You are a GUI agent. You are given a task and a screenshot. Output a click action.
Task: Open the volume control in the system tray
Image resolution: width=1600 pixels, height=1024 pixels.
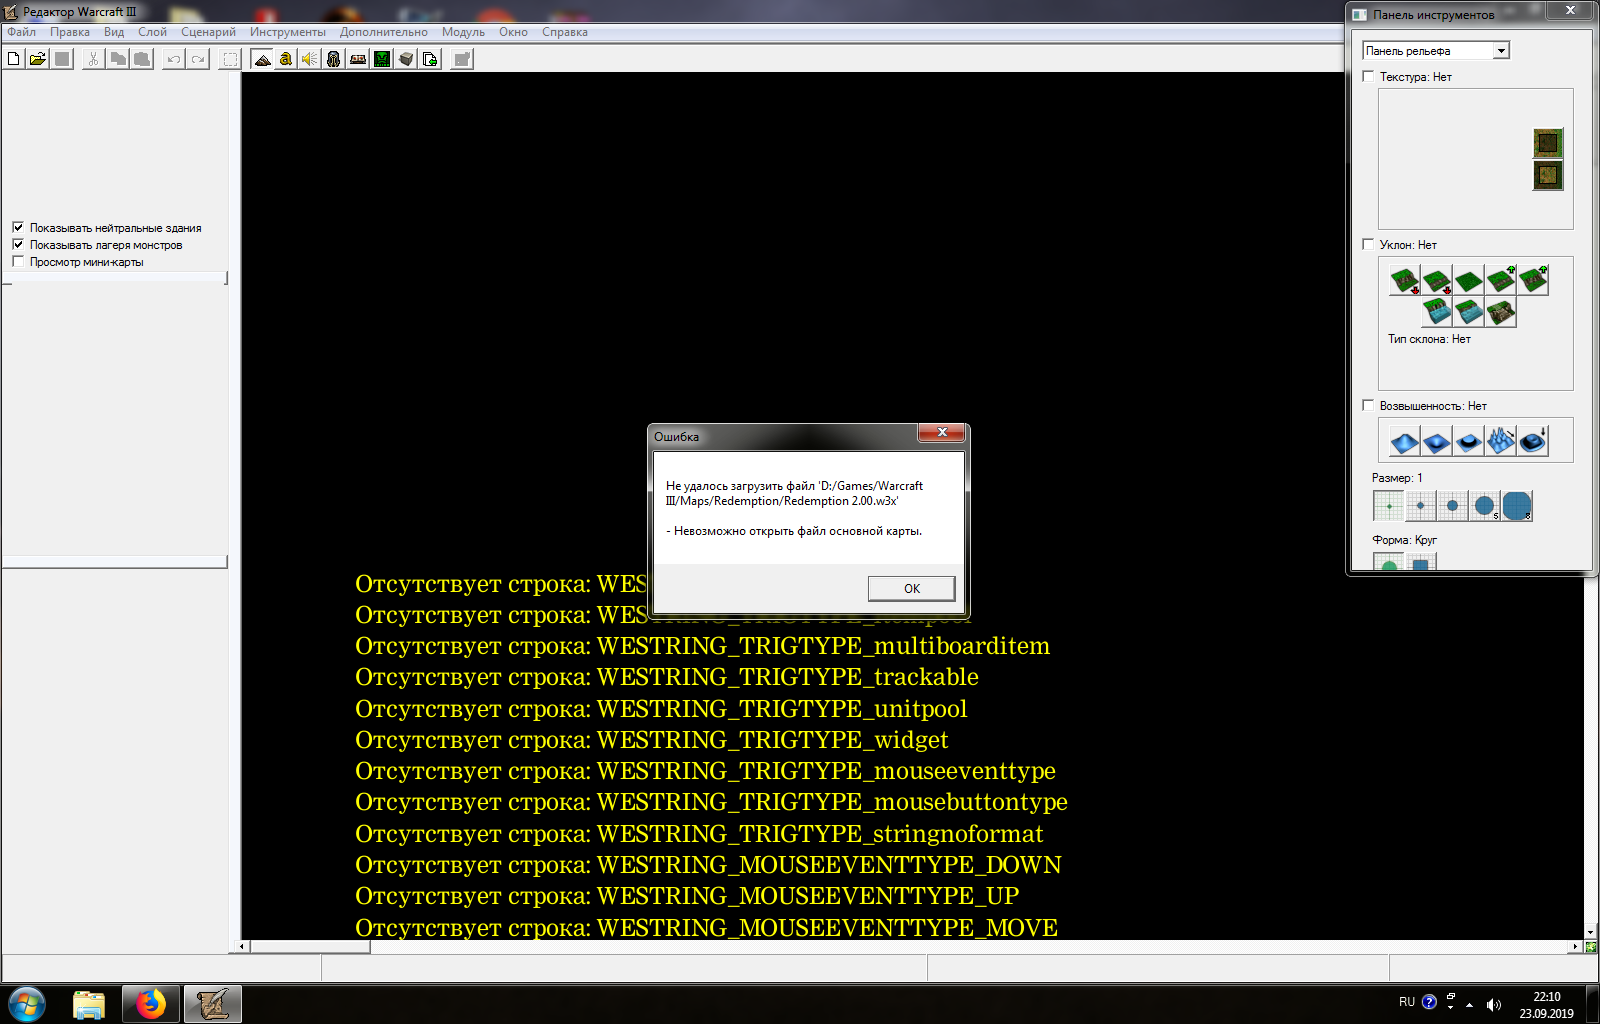point(1494,1004)
